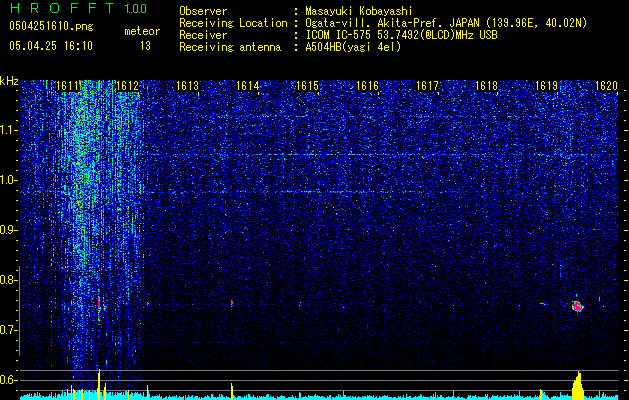Click the red meteor echo after 1611

click(x=99, y=304)
